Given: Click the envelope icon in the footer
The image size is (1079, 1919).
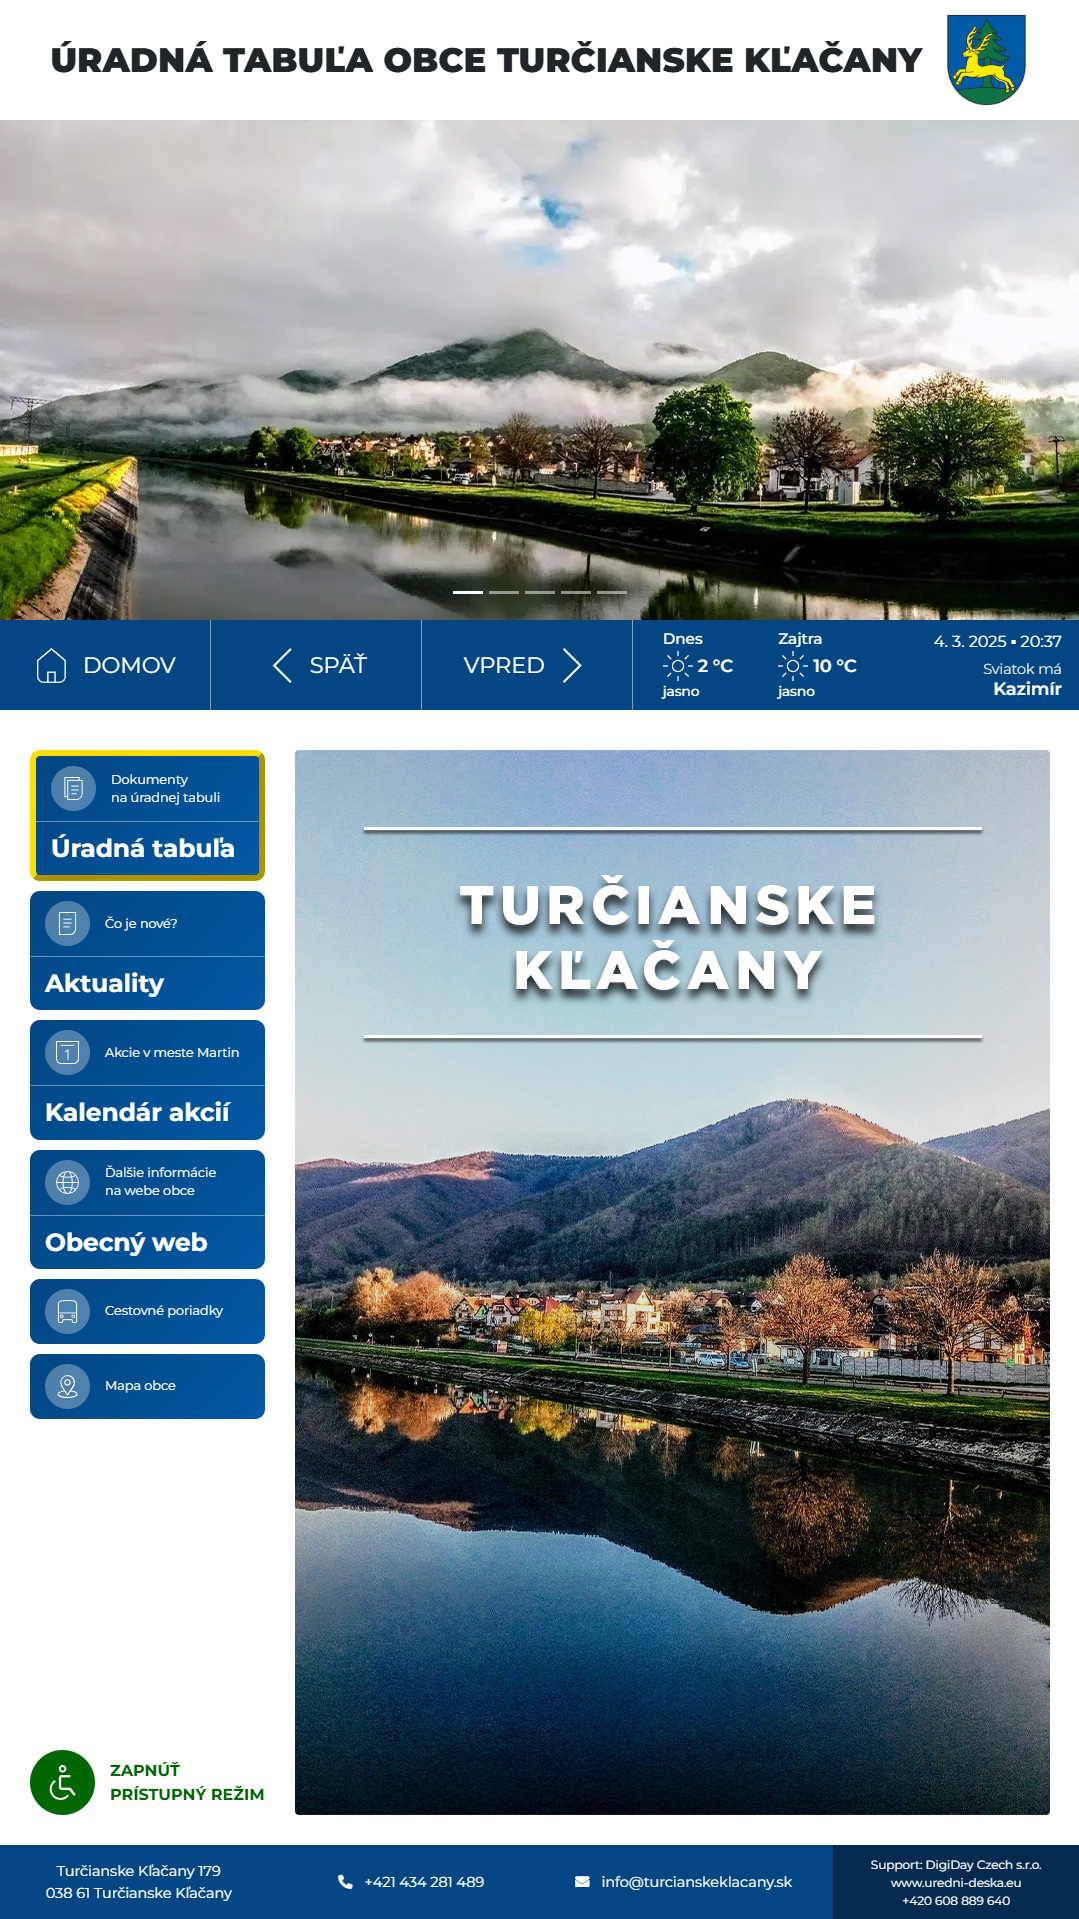Looking at the screenshot, I should [582, 1882].
